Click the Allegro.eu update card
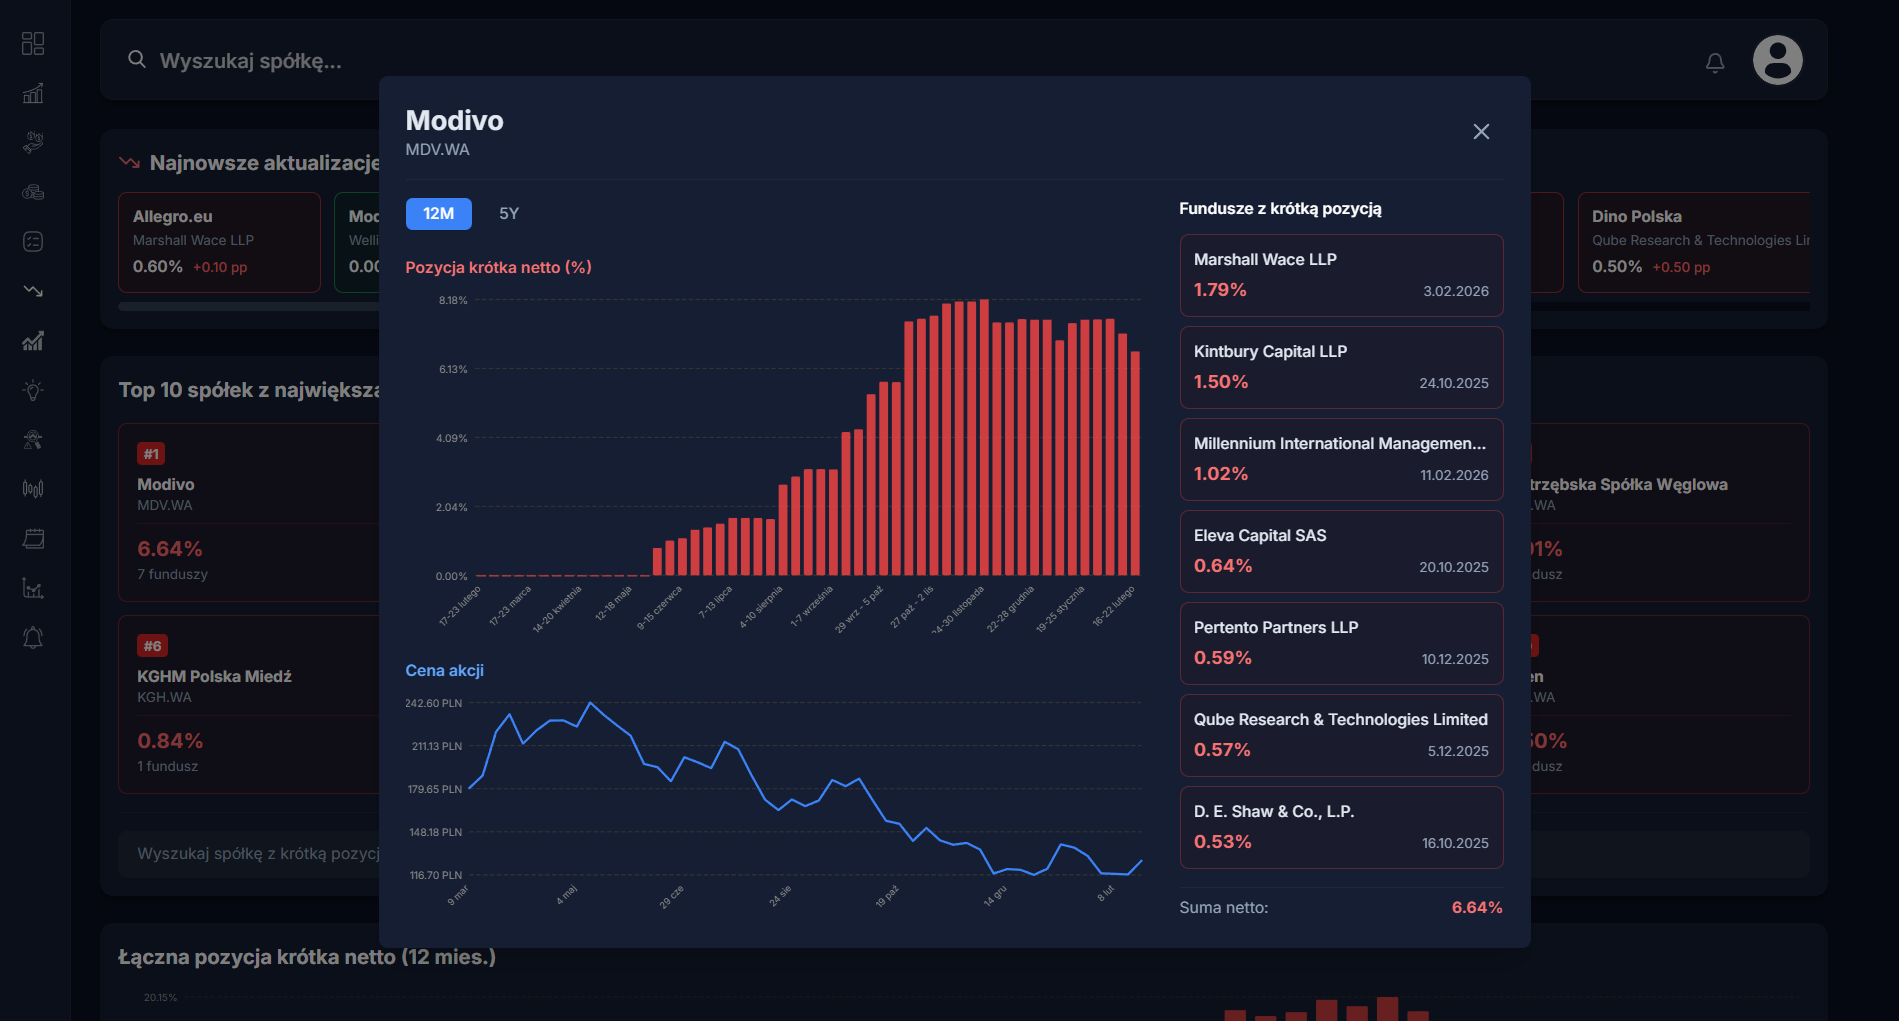 [219, 242]
